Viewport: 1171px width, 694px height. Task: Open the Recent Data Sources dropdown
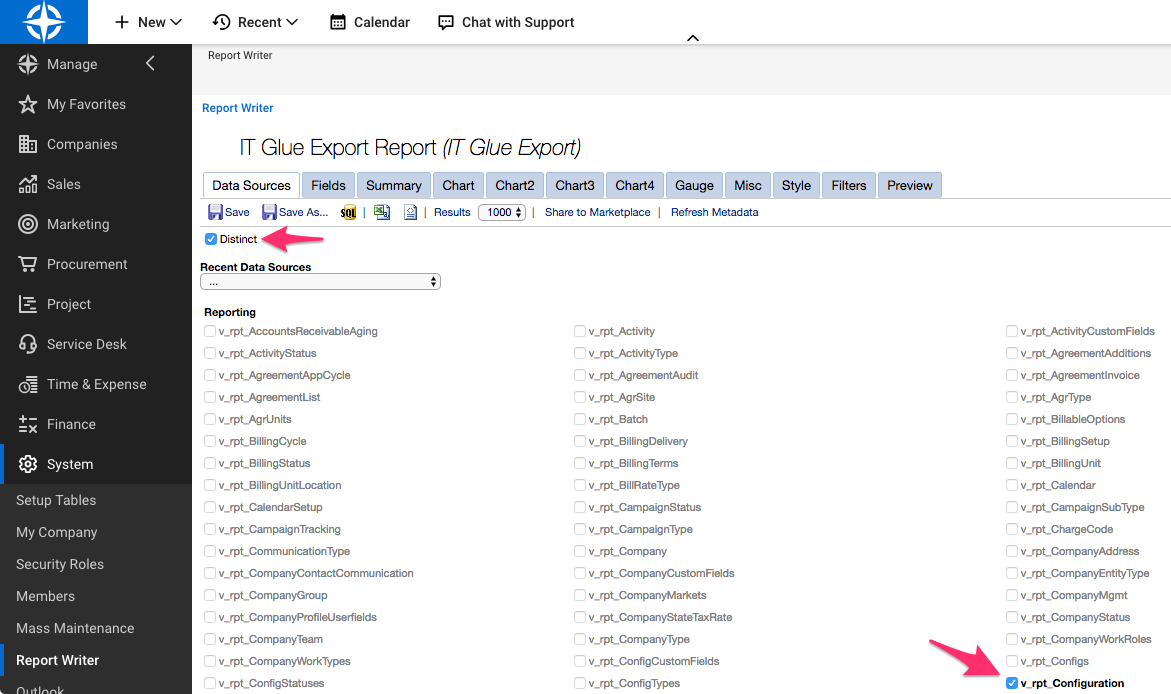[320, 281]
